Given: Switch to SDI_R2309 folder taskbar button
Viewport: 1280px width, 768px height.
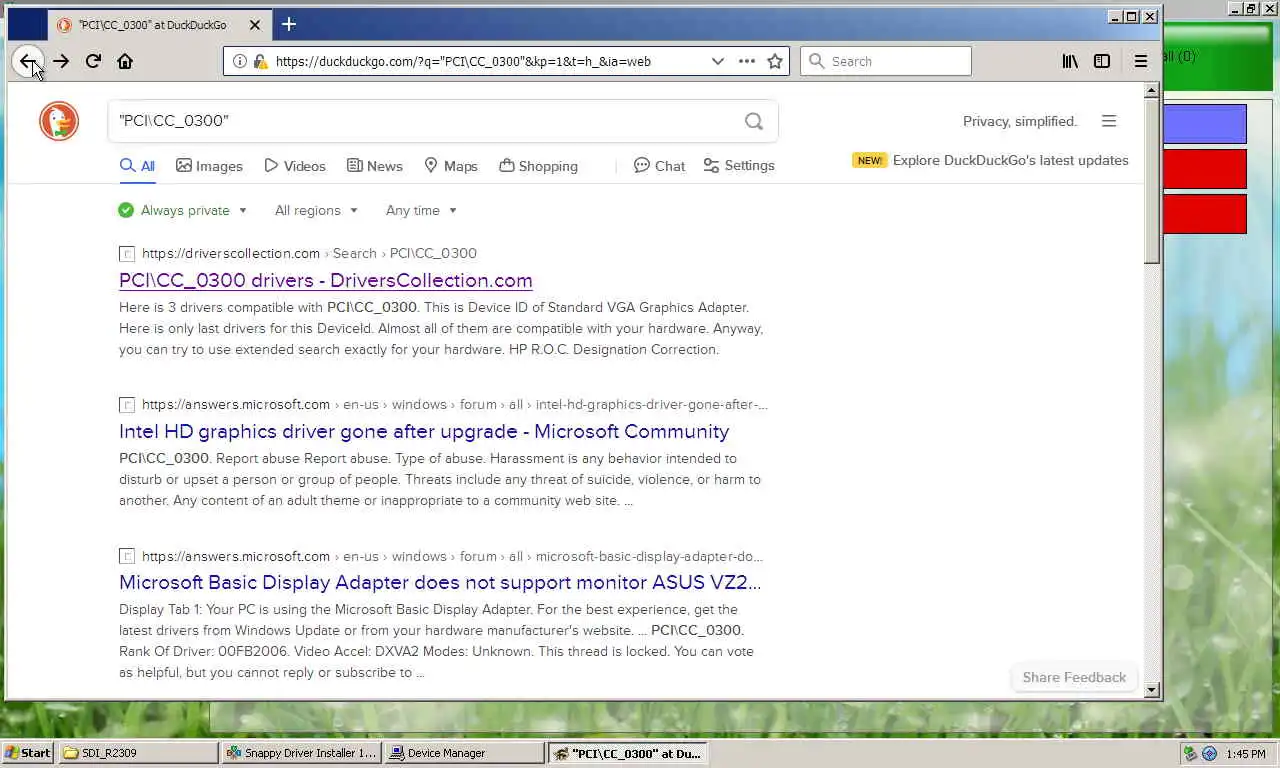Looking at the screenshot, I should 138,753.
